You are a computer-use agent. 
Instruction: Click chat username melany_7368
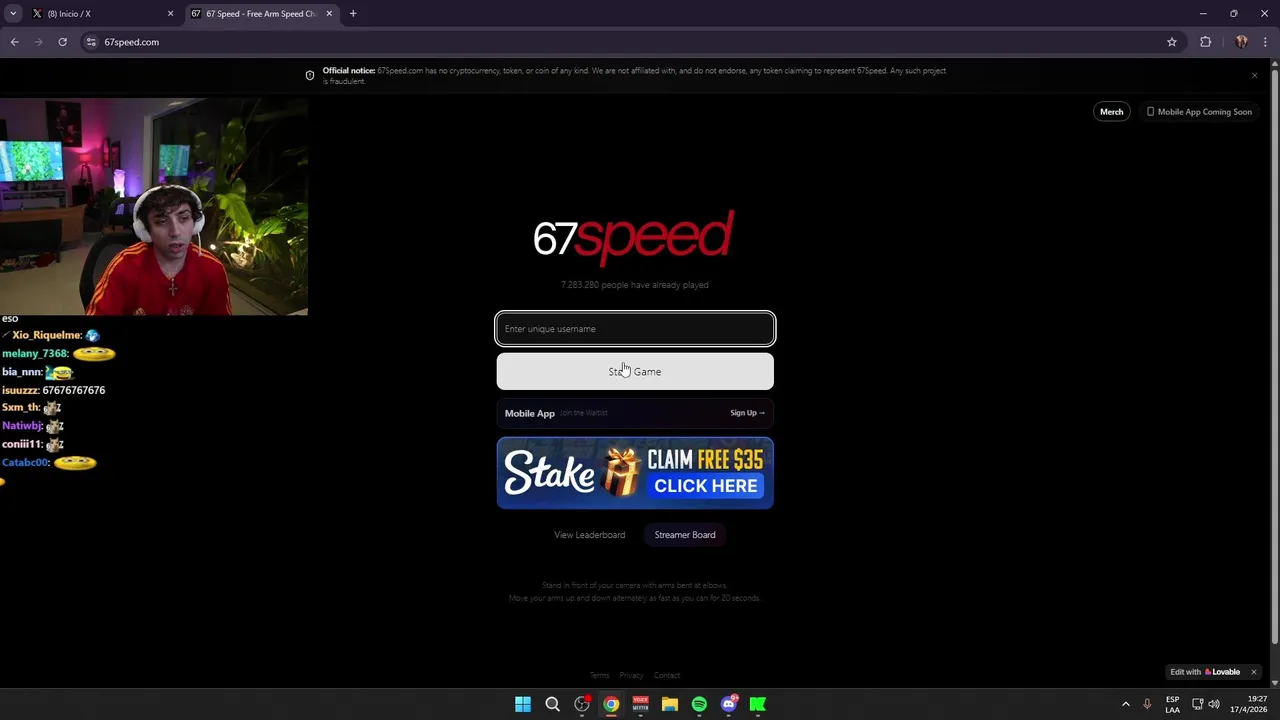pyautogui.click(x=35, y=354)
